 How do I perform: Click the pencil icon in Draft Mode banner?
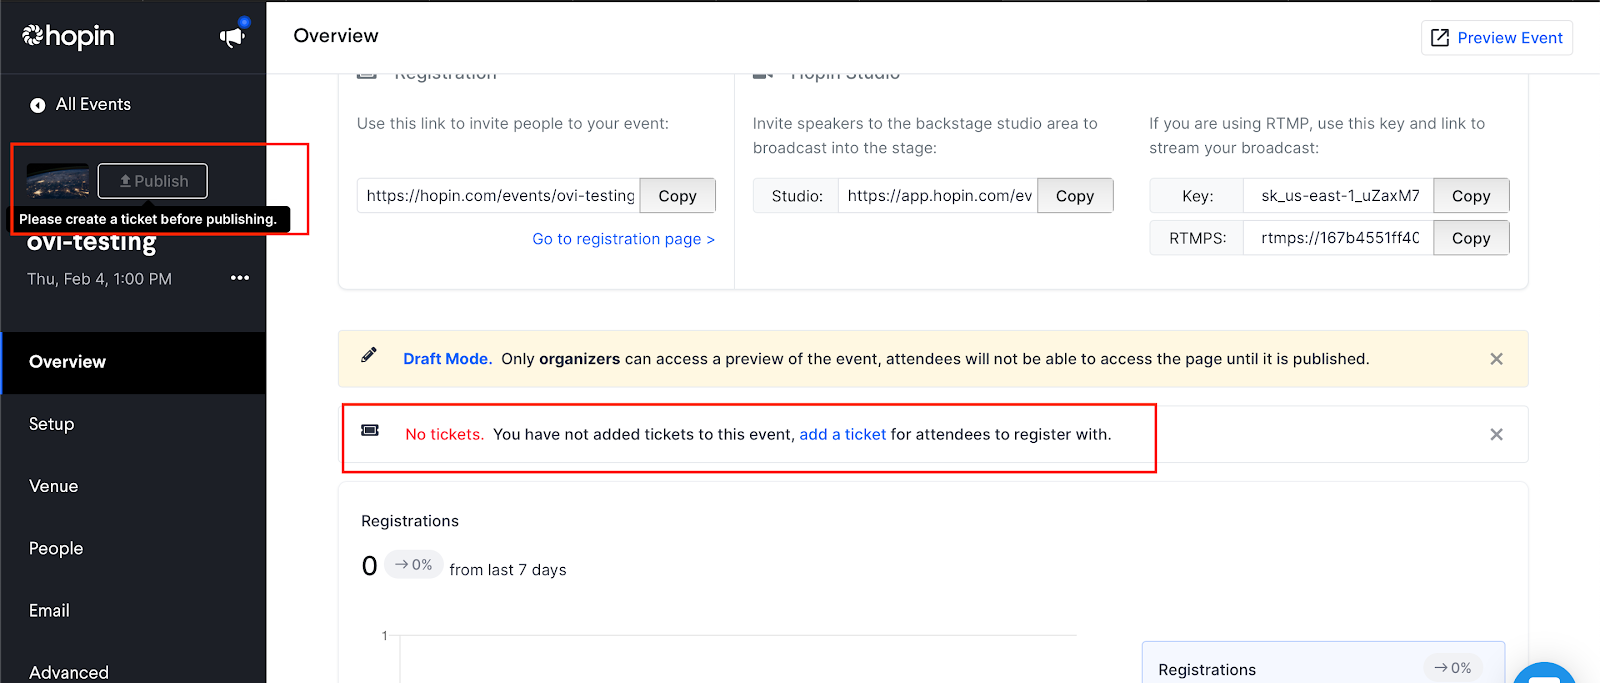click(x=369, y=355)
